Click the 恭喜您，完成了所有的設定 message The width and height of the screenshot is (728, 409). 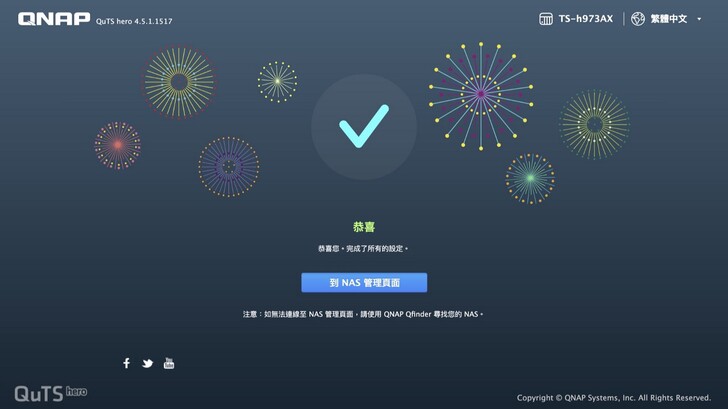[x=363, y=249]
